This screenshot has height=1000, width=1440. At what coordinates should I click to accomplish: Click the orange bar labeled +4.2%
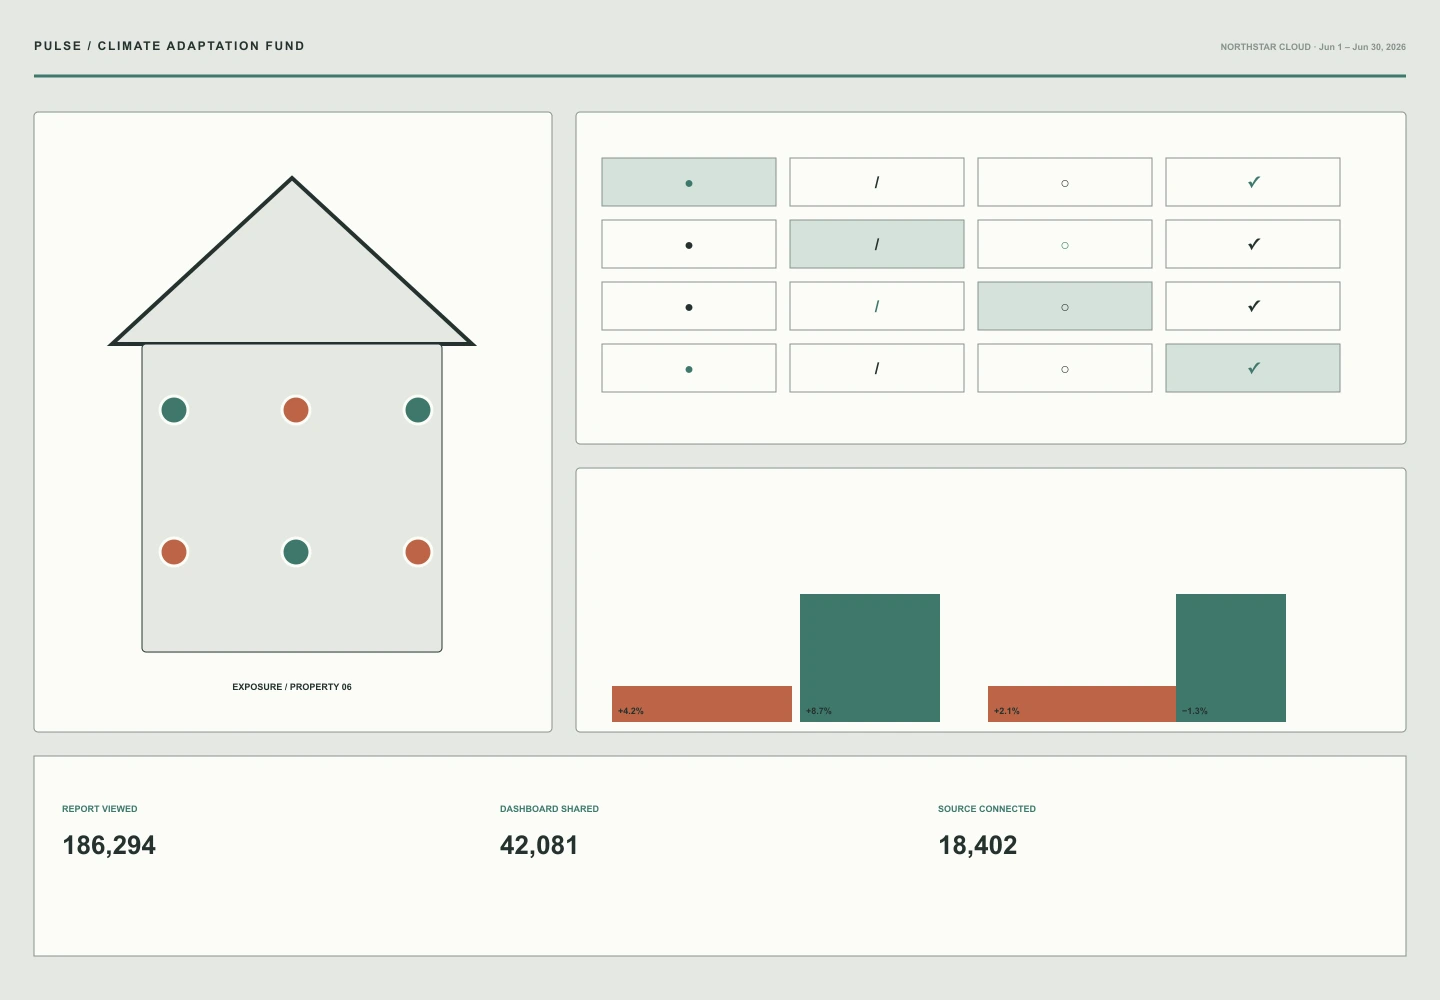pos(702,704)
